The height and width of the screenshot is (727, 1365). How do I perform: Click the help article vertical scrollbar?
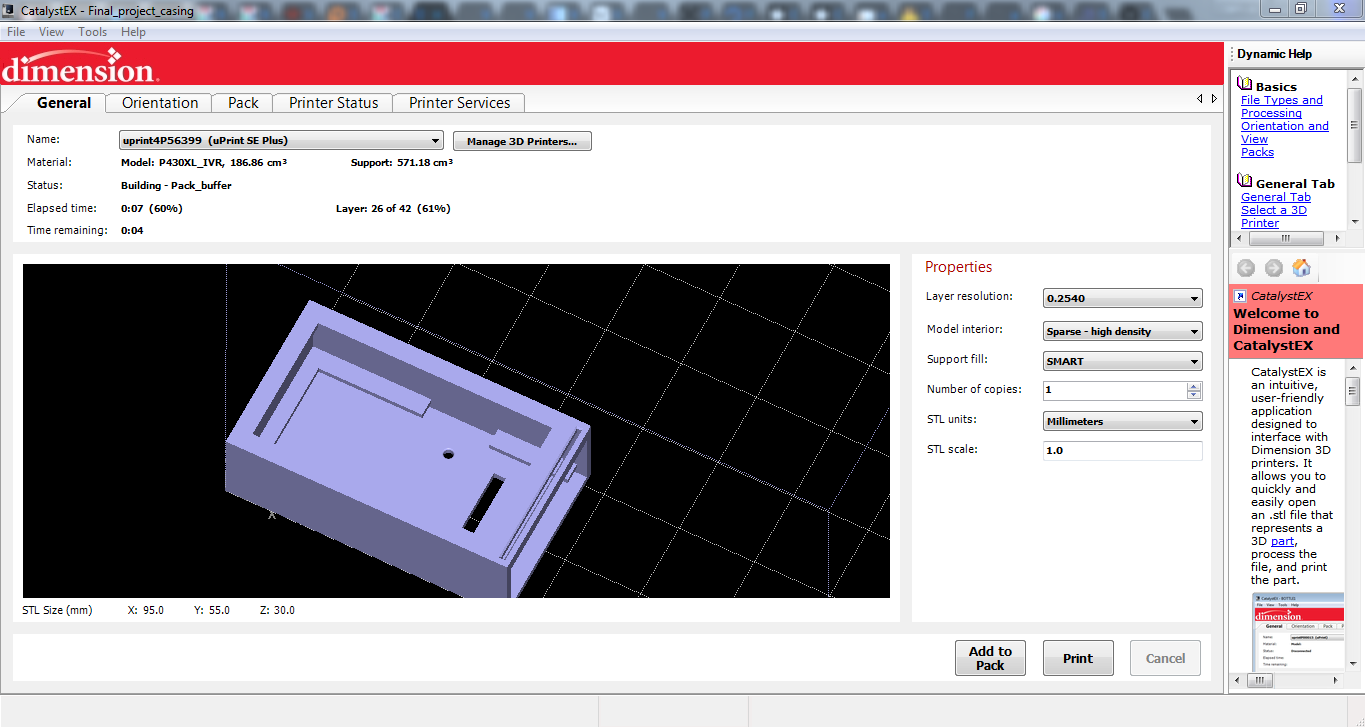1354,515
